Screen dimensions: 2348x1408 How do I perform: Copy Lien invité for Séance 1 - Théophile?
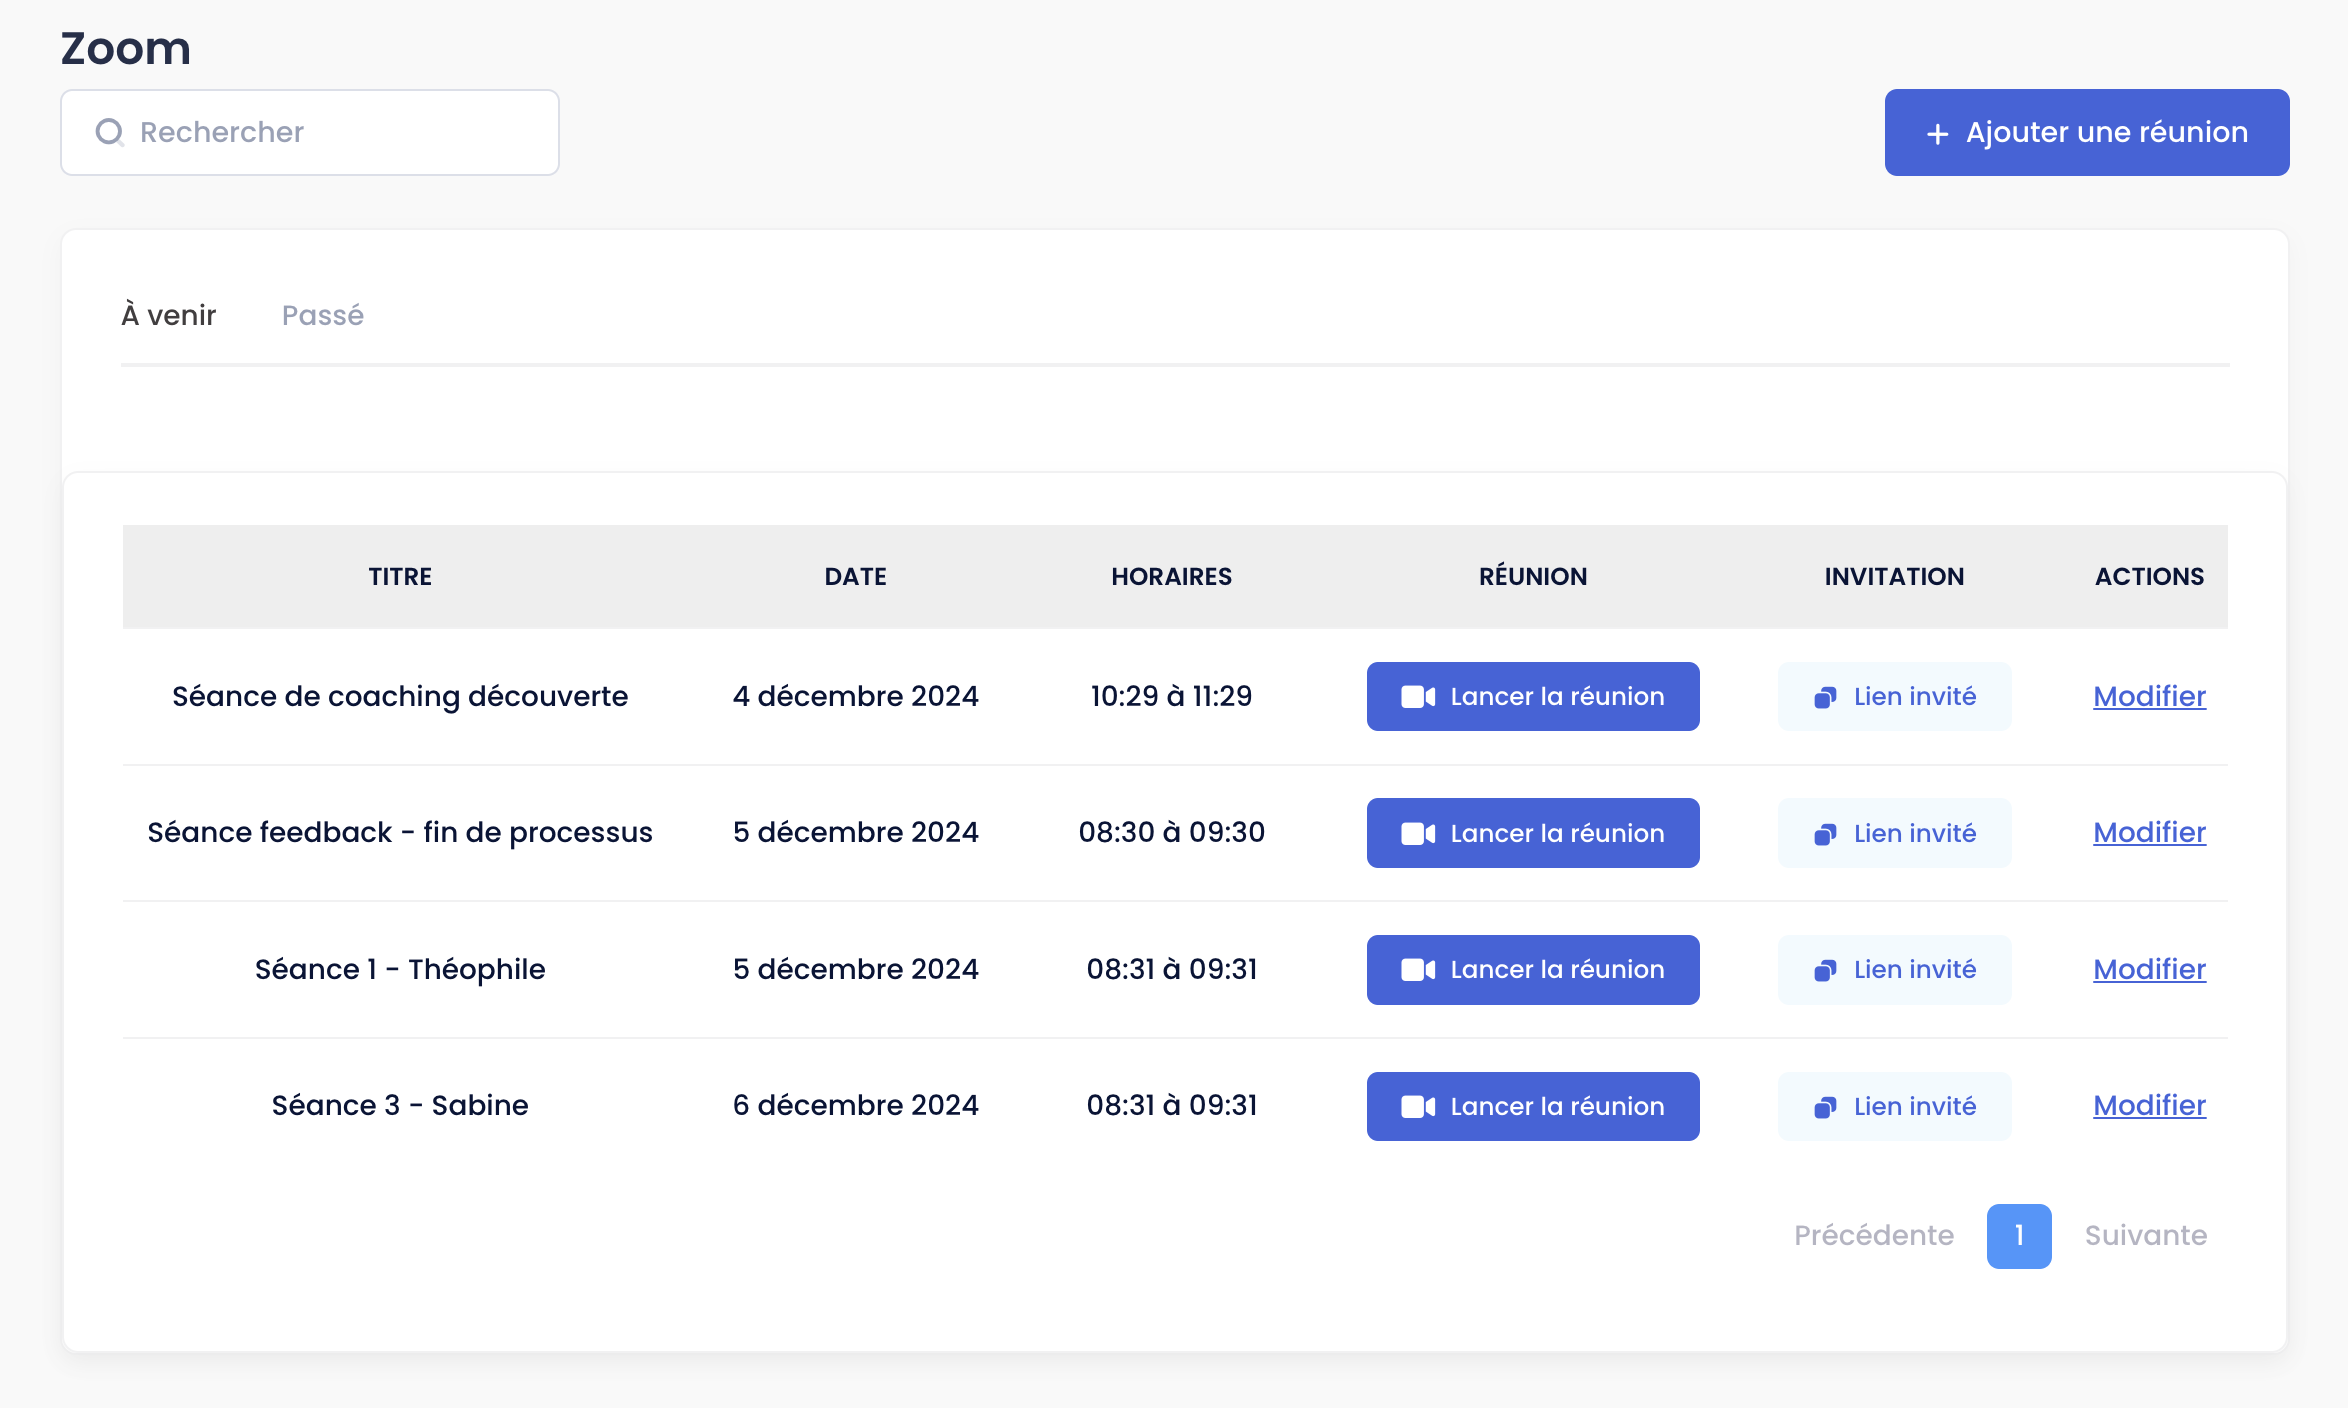(1894, 970)
